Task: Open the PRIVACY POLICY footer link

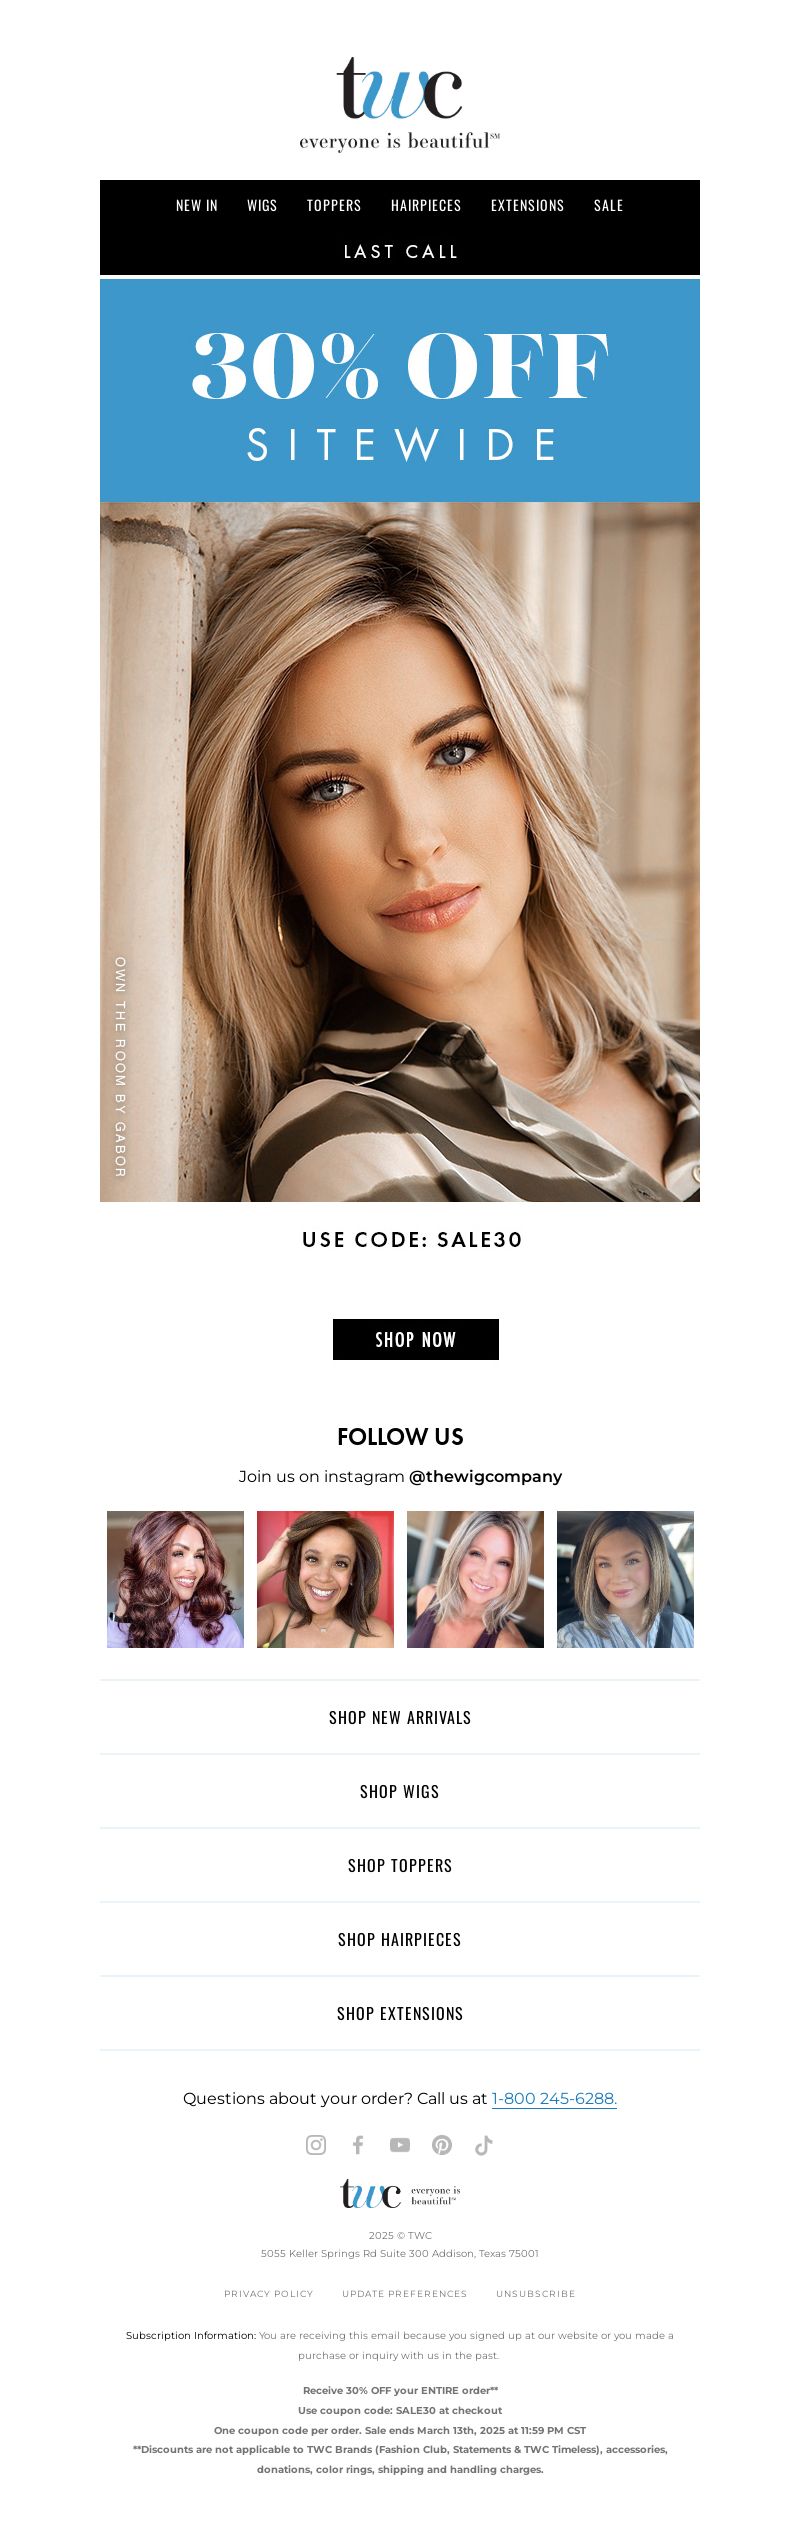Action: [269, 2293]
